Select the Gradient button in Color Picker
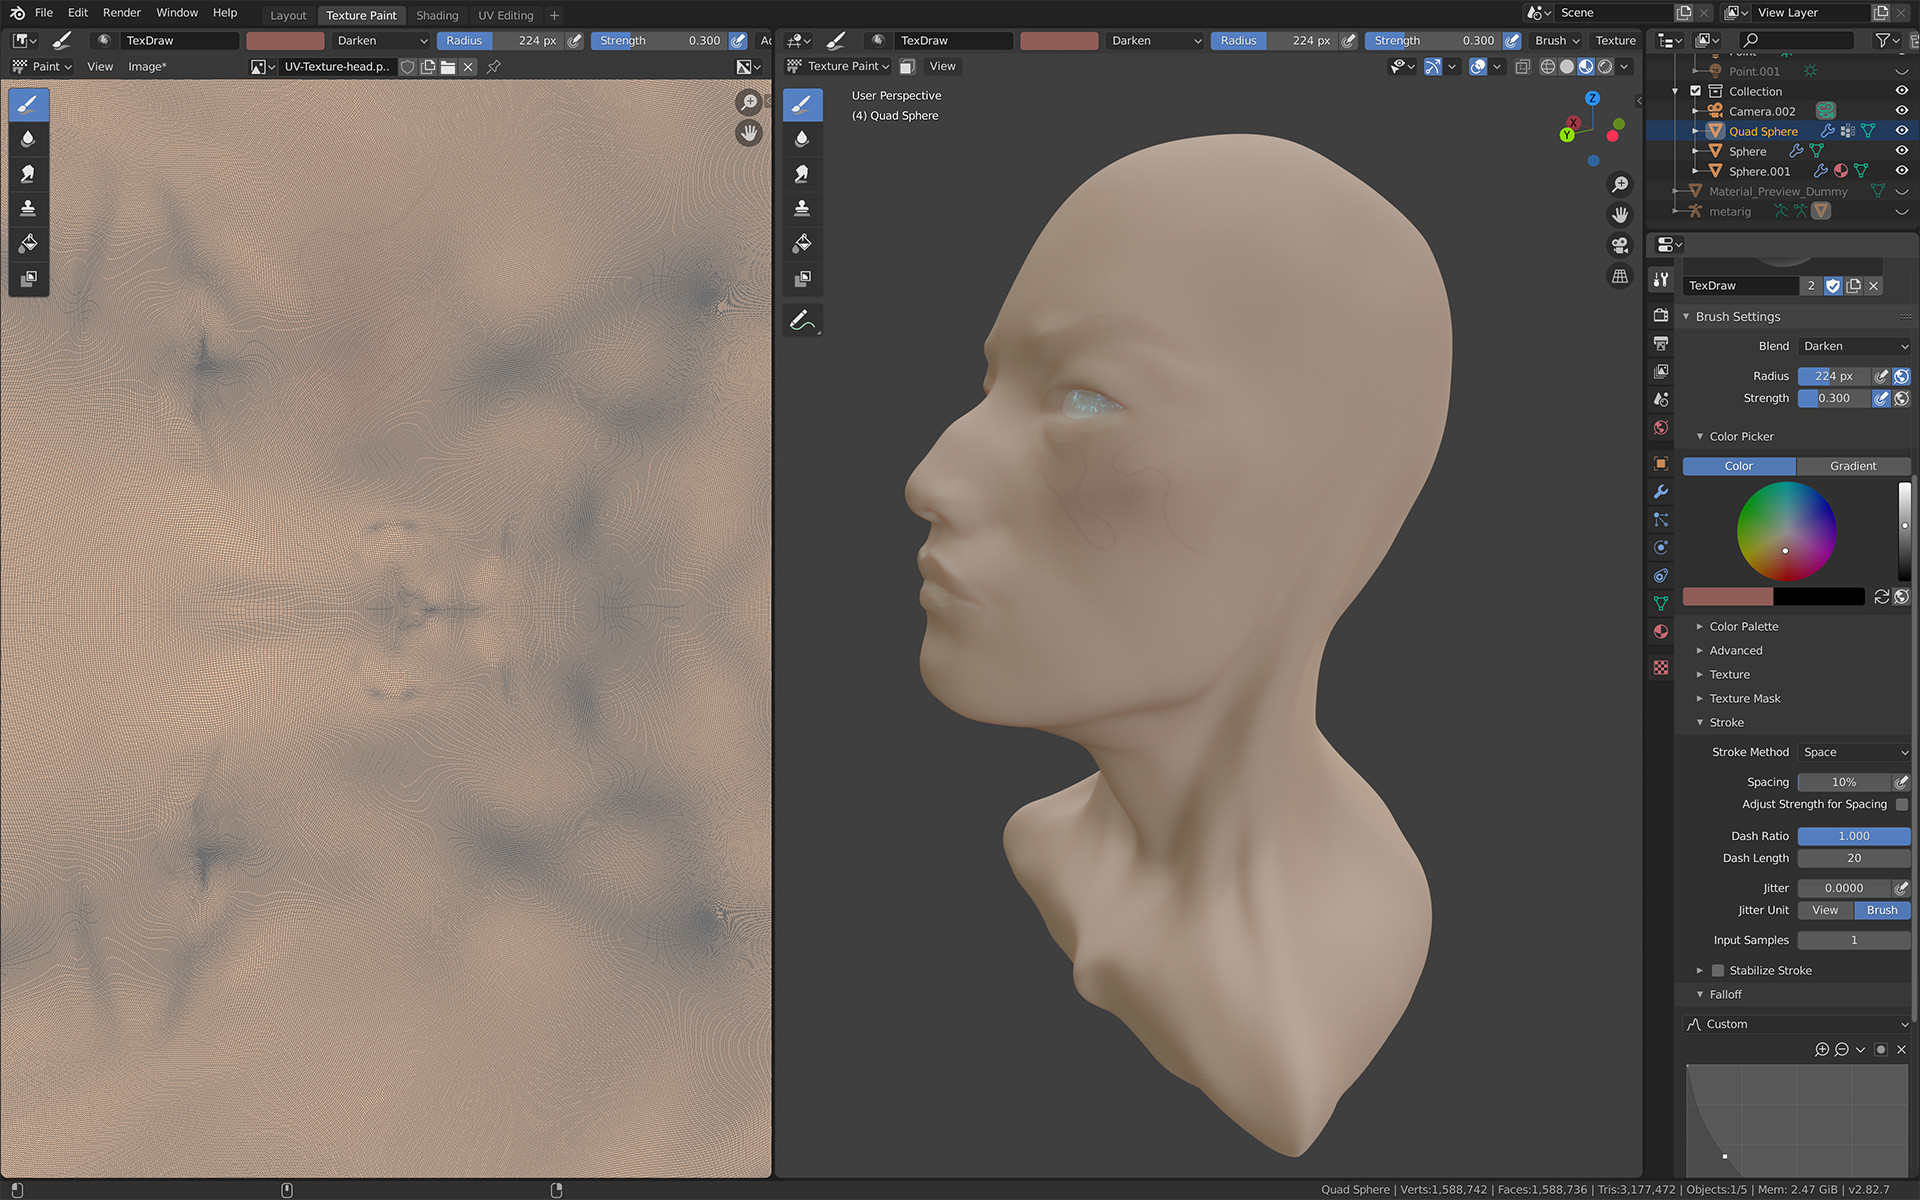1920x1200 pixels. (1852, 466)
